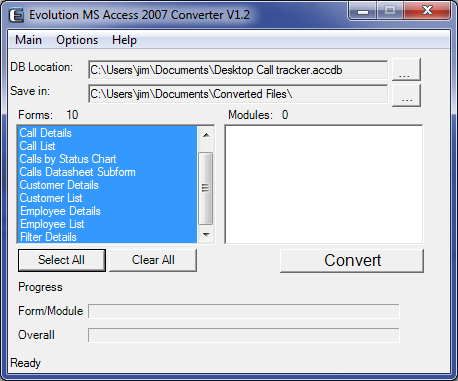Screen dimensions: 458x381
Task: Click the forms list scroll down arrow
Action: [x=206, y=235]
